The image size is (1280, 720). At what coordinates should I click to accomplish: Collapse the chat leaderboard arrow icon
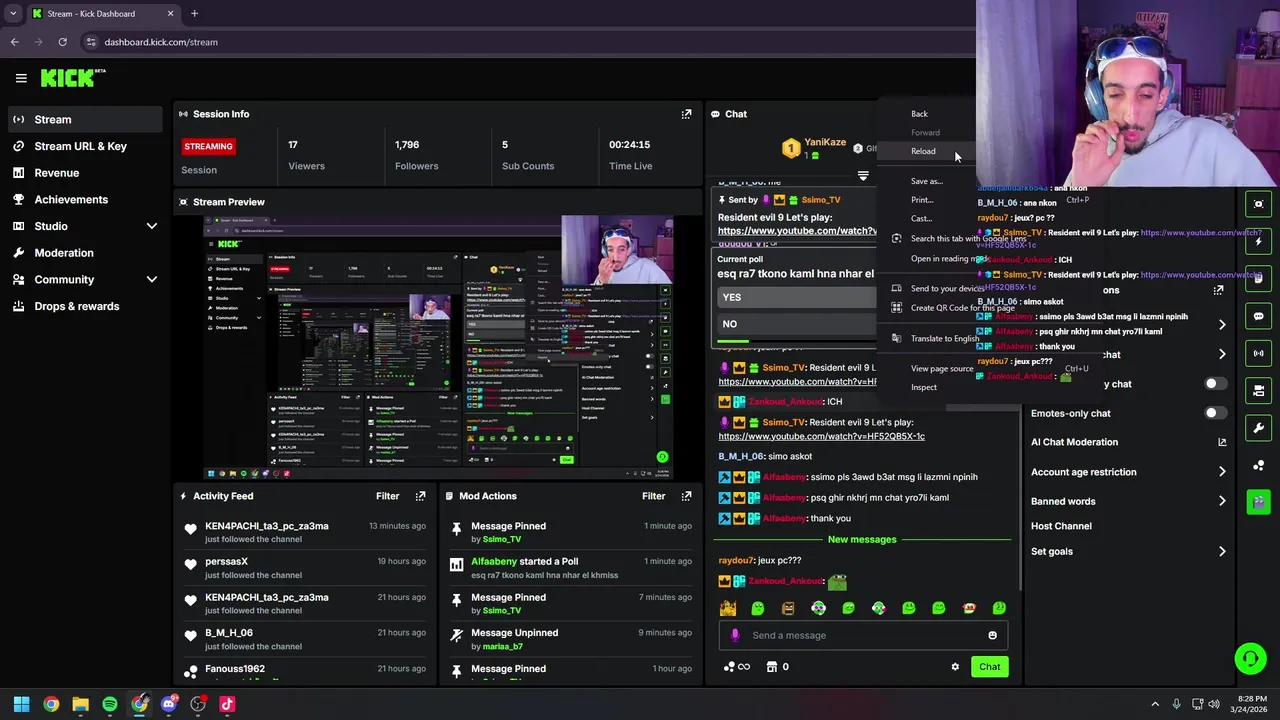[863, 176]
